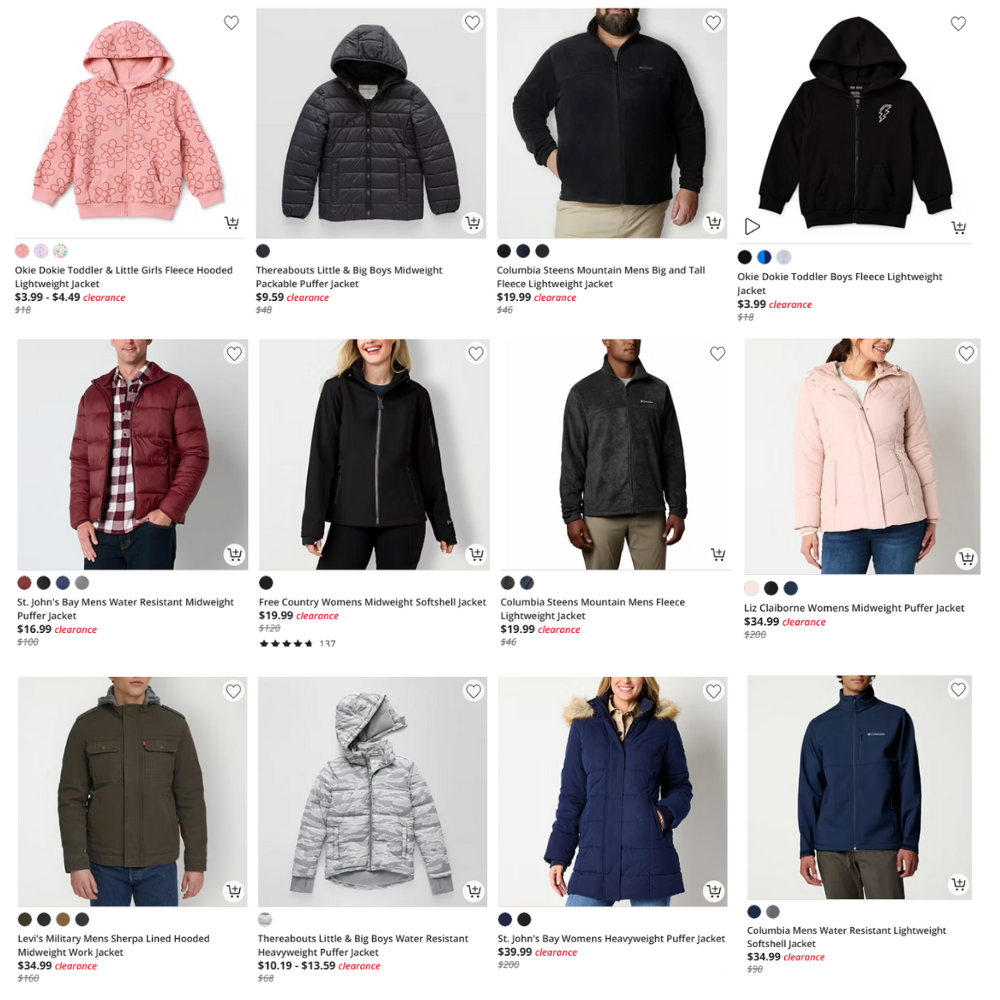Choose blue swatch on Okie Dokie boys jacket
This screenshot has width=1000, height=1000.
tap(764, 257)
